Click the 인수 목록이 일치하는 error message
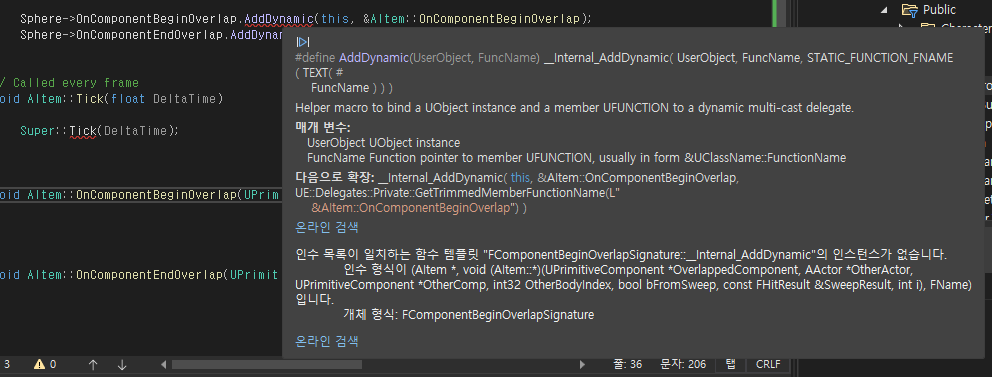992x377 pixels. click(621, 256)
